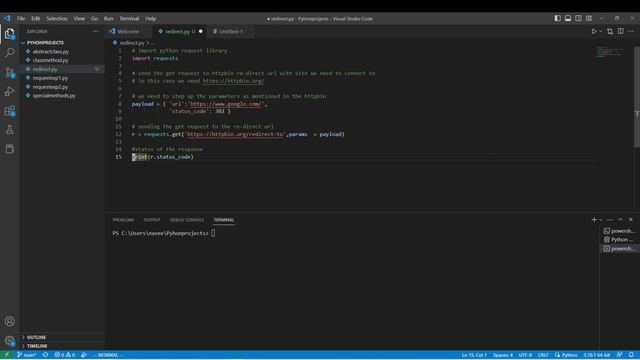Click the remote window status bar button
The image size is (640, 360).
[7, 355]
